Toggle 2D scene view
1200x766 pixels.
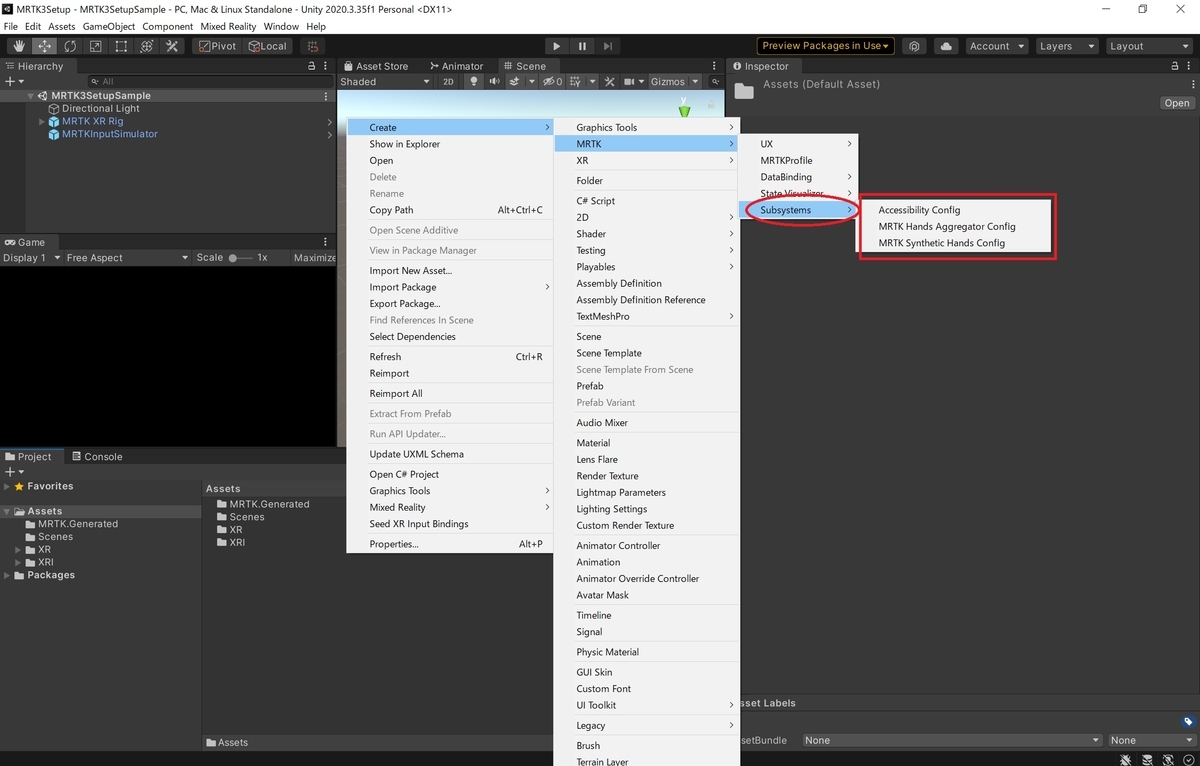(449, 81)
